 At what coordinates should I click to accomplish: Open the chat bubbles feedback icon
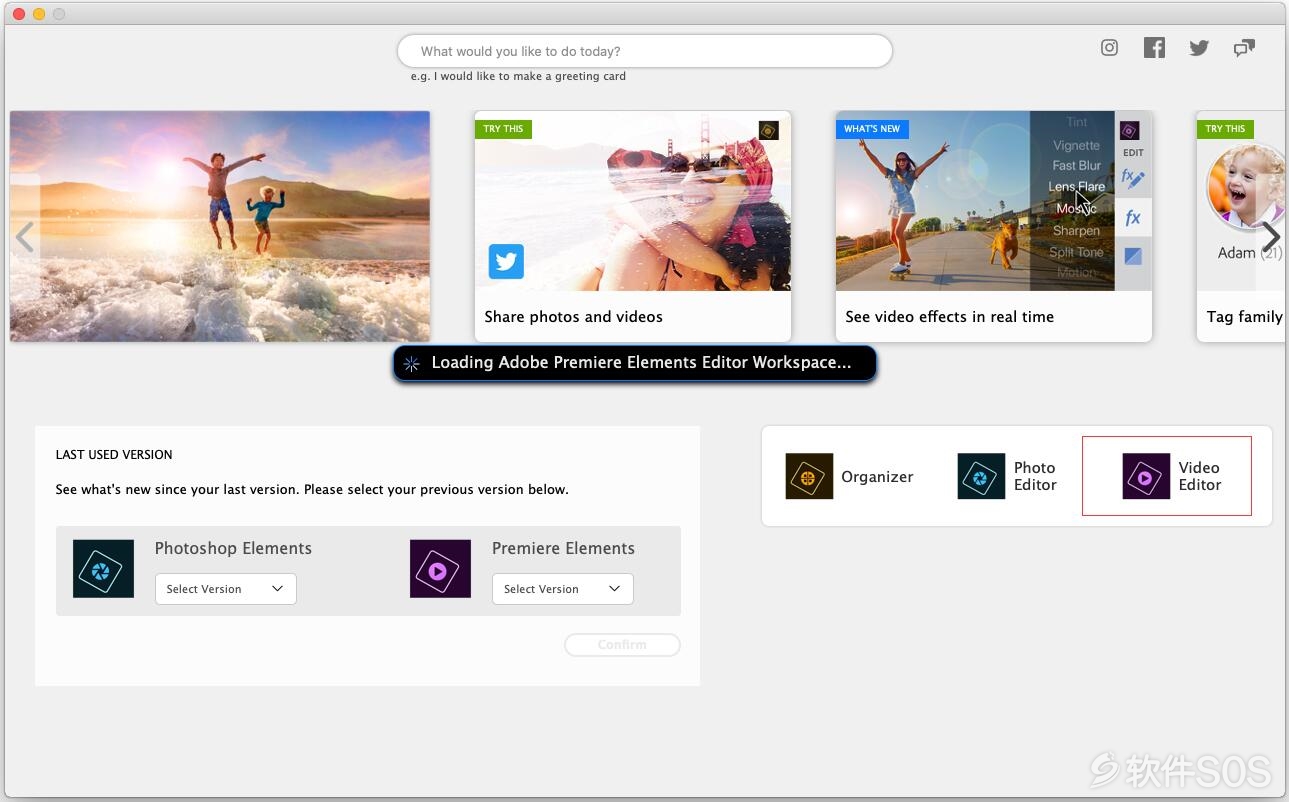click(1244, 48)
